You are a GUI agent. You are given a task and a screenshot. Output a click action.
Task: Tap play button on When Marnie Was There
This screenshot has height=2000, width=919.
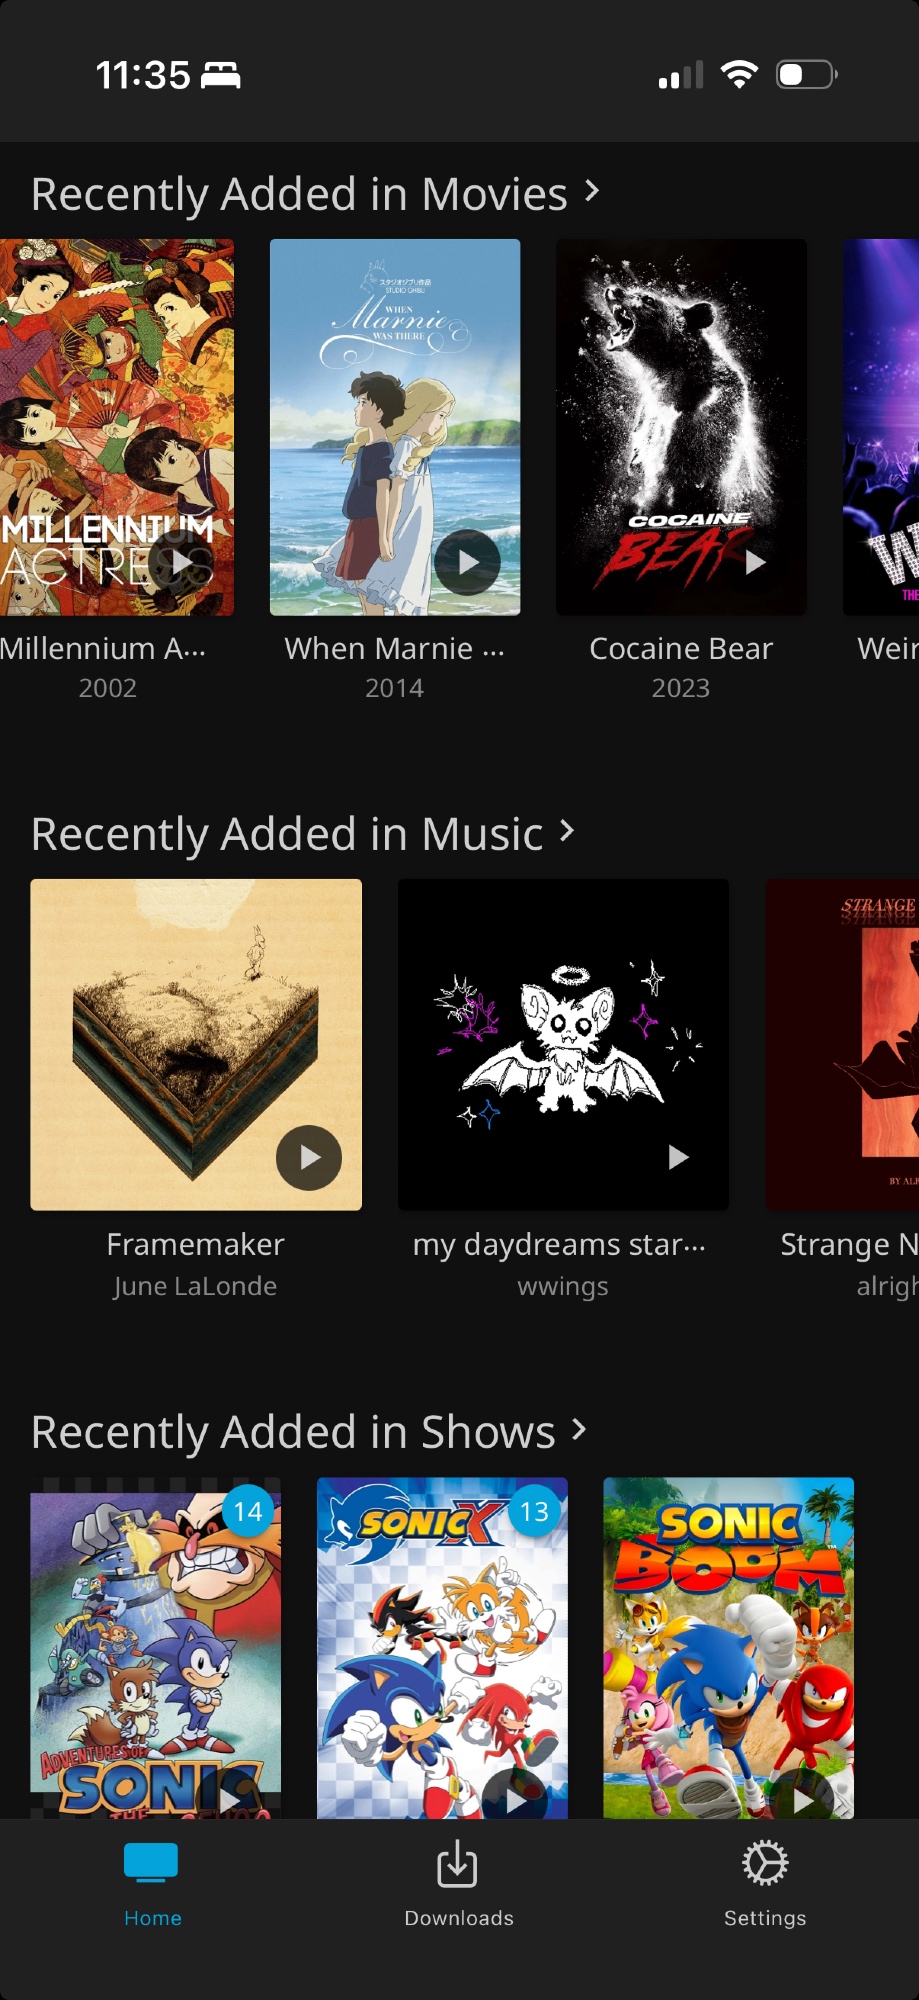point(467,562)
